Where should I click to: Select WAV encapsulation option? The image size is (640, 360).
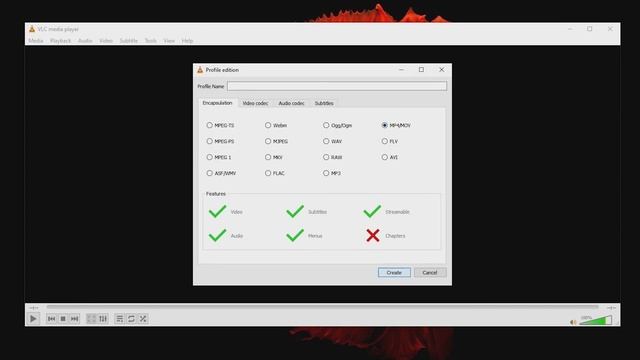pyautogui.click(x=333, y=141)
